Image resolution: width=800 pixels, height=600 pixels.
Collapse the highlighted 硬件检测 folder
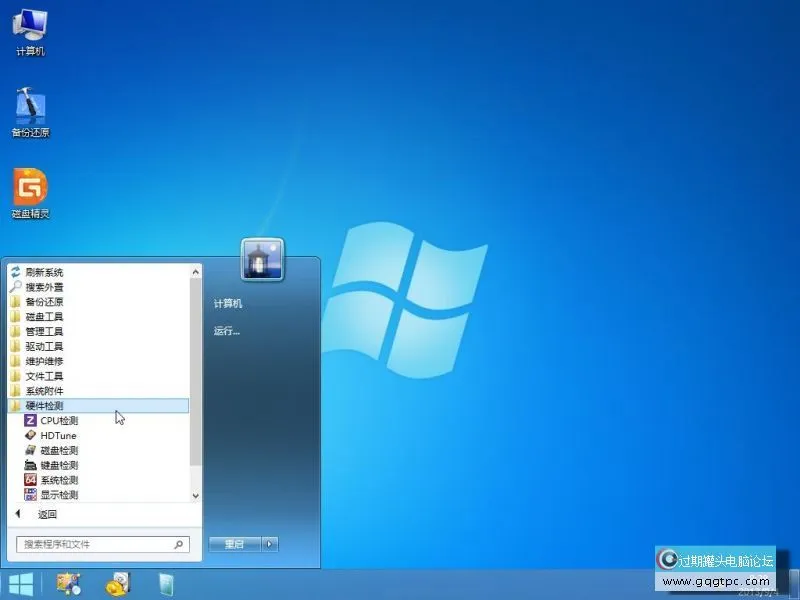[x=50, y=406]
